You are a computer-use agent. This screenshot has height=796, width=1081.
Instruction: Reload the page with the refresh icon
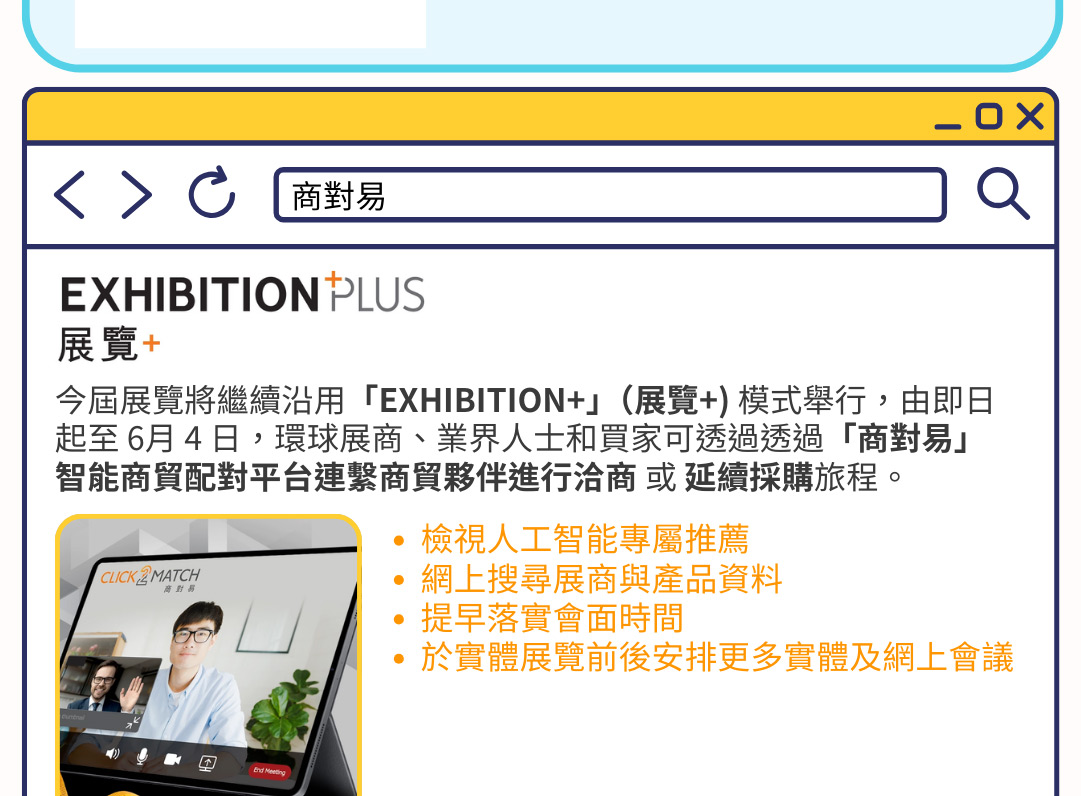212,192
